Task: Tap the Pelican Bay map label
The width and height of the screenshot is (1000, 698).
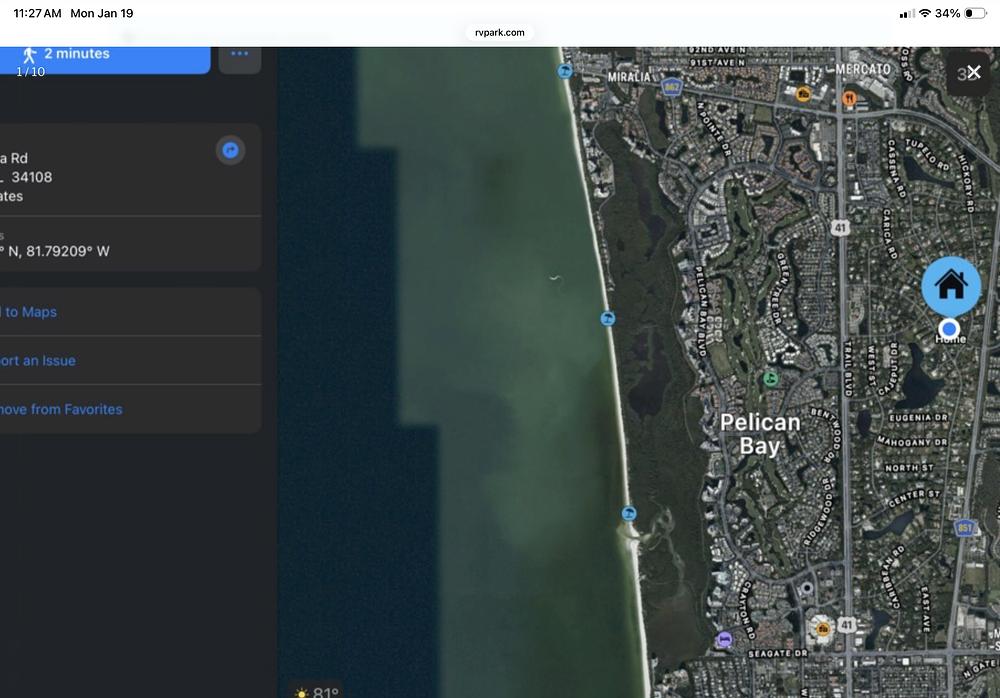Action: click(760, 434)
